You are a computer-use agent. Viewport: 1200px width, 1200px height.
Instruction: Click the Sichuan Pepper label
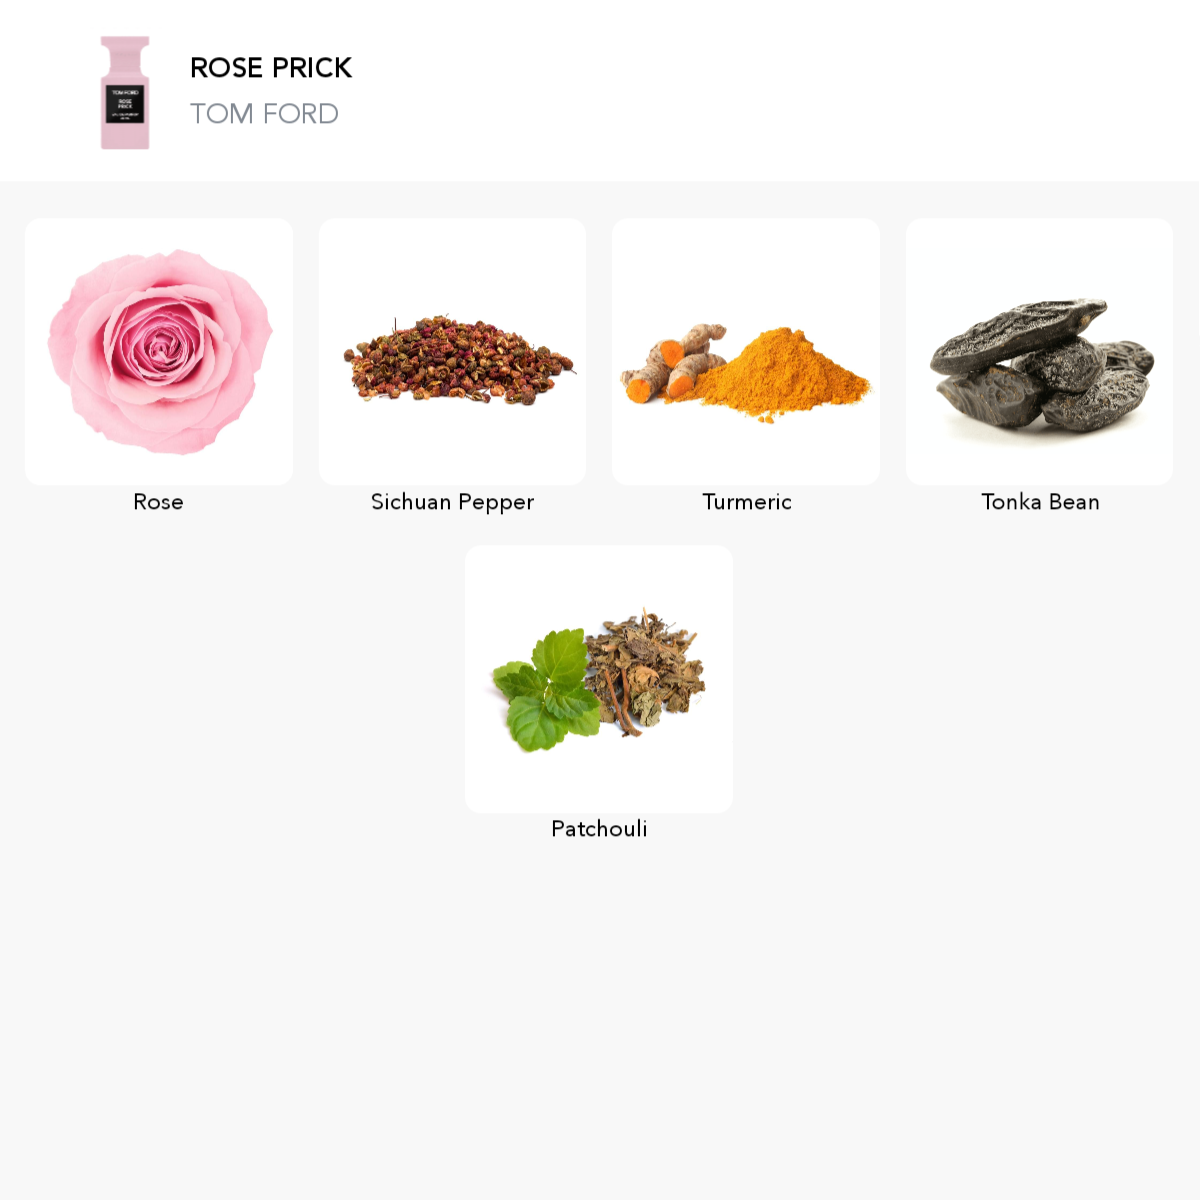coord(453,502)
